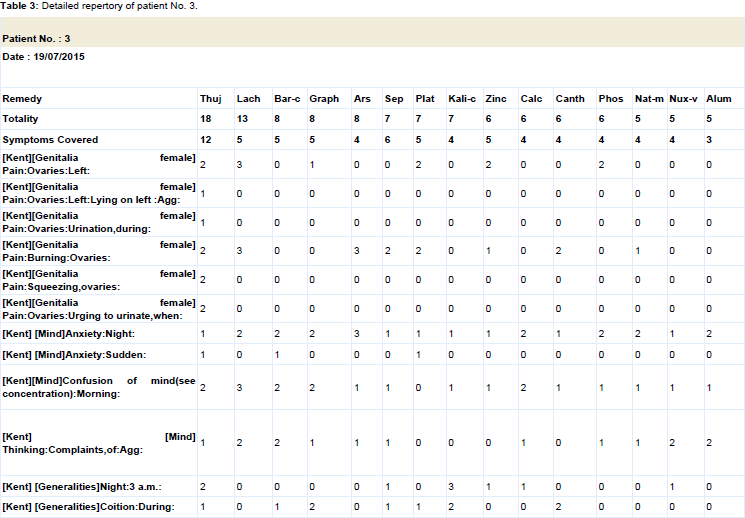The image size is (745, 518).
Task: Select Phos value 2 in Pain:Ovaries:Left row
Action: [602, 164]
